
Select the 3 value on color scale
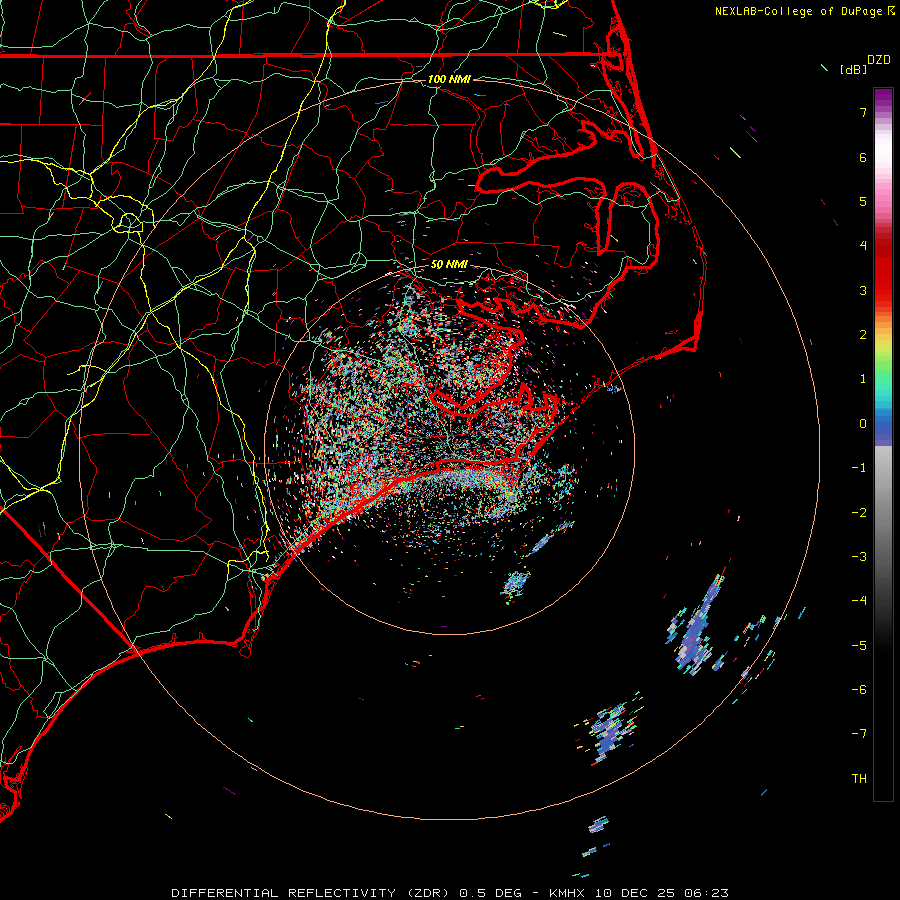pyautogui.click(x=863, y=290)
